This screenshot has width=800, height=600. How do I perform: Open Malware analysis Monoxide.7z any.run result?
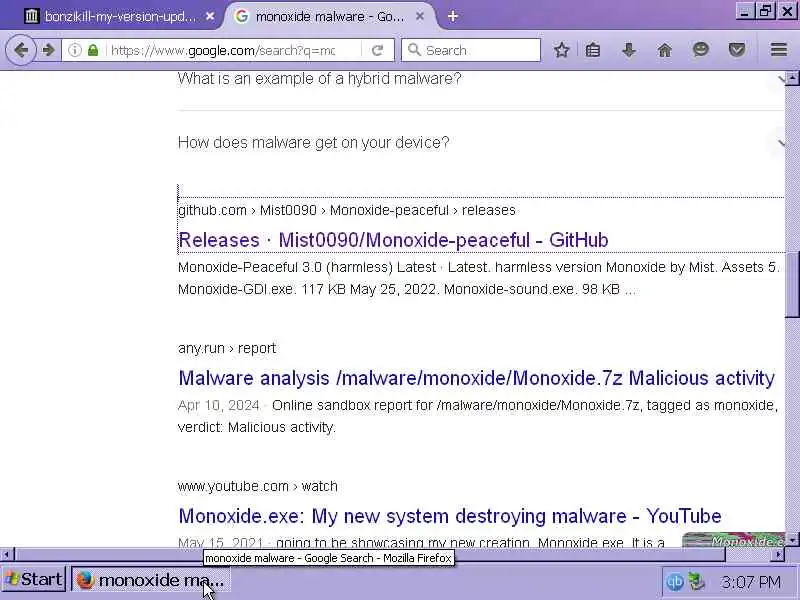[x=477, y=378]
